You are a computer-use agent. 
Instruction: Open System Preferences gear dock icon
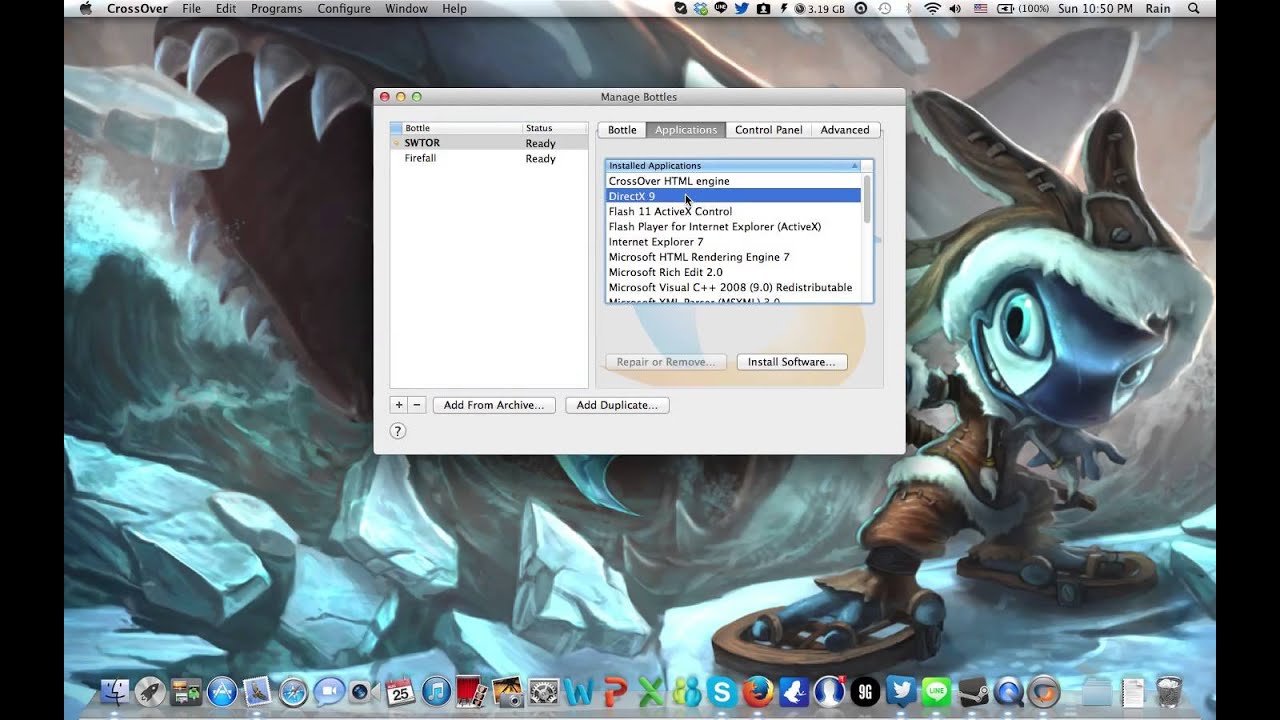tap(543, 691)
